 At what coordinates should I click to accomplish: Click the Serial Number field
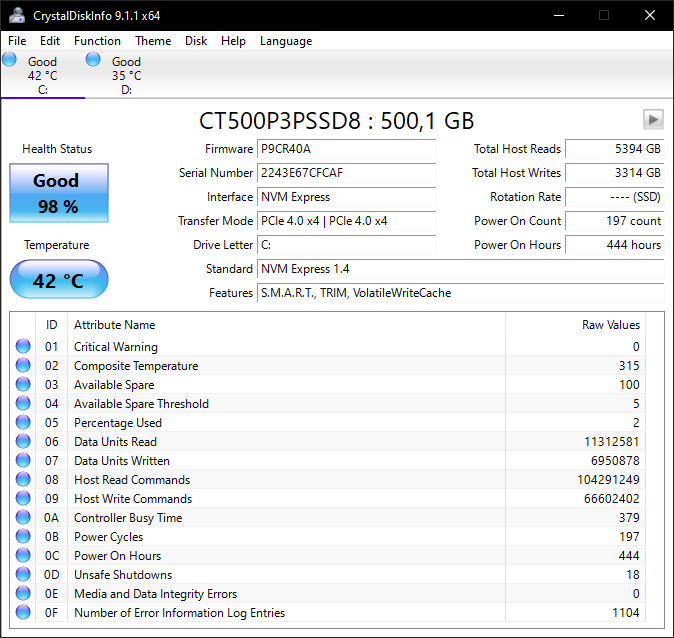pyautogui.click(x=346, y=173)
